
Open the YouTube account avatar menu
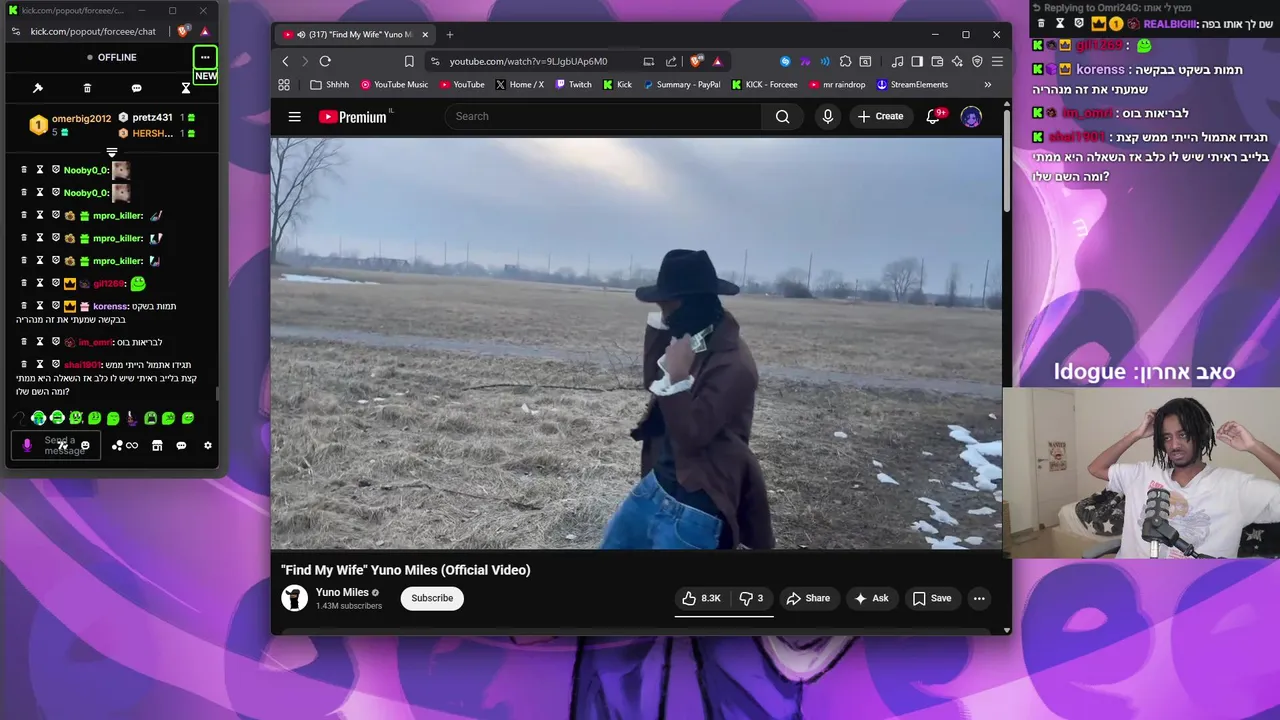(x=971, y=117)
